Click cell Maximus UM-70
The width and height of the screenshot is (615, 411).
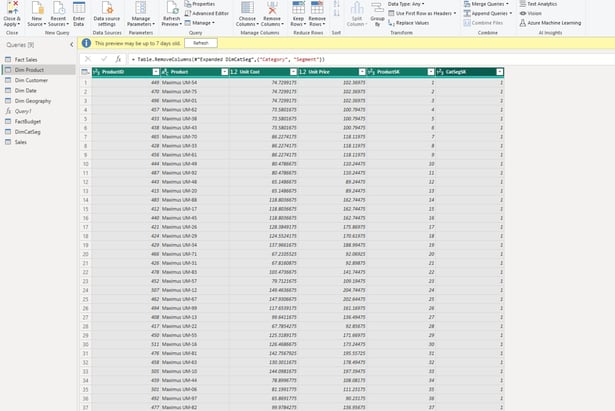coord(195,137)
